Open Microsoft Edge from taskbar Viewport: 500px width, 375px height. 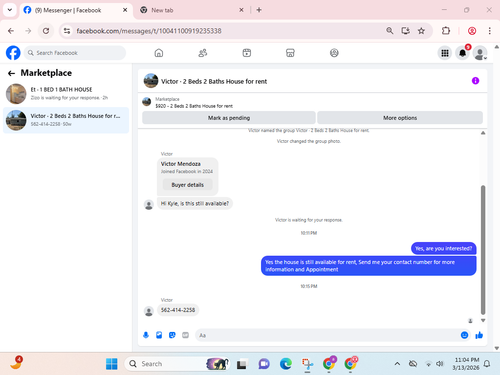[x=286, y=364]
